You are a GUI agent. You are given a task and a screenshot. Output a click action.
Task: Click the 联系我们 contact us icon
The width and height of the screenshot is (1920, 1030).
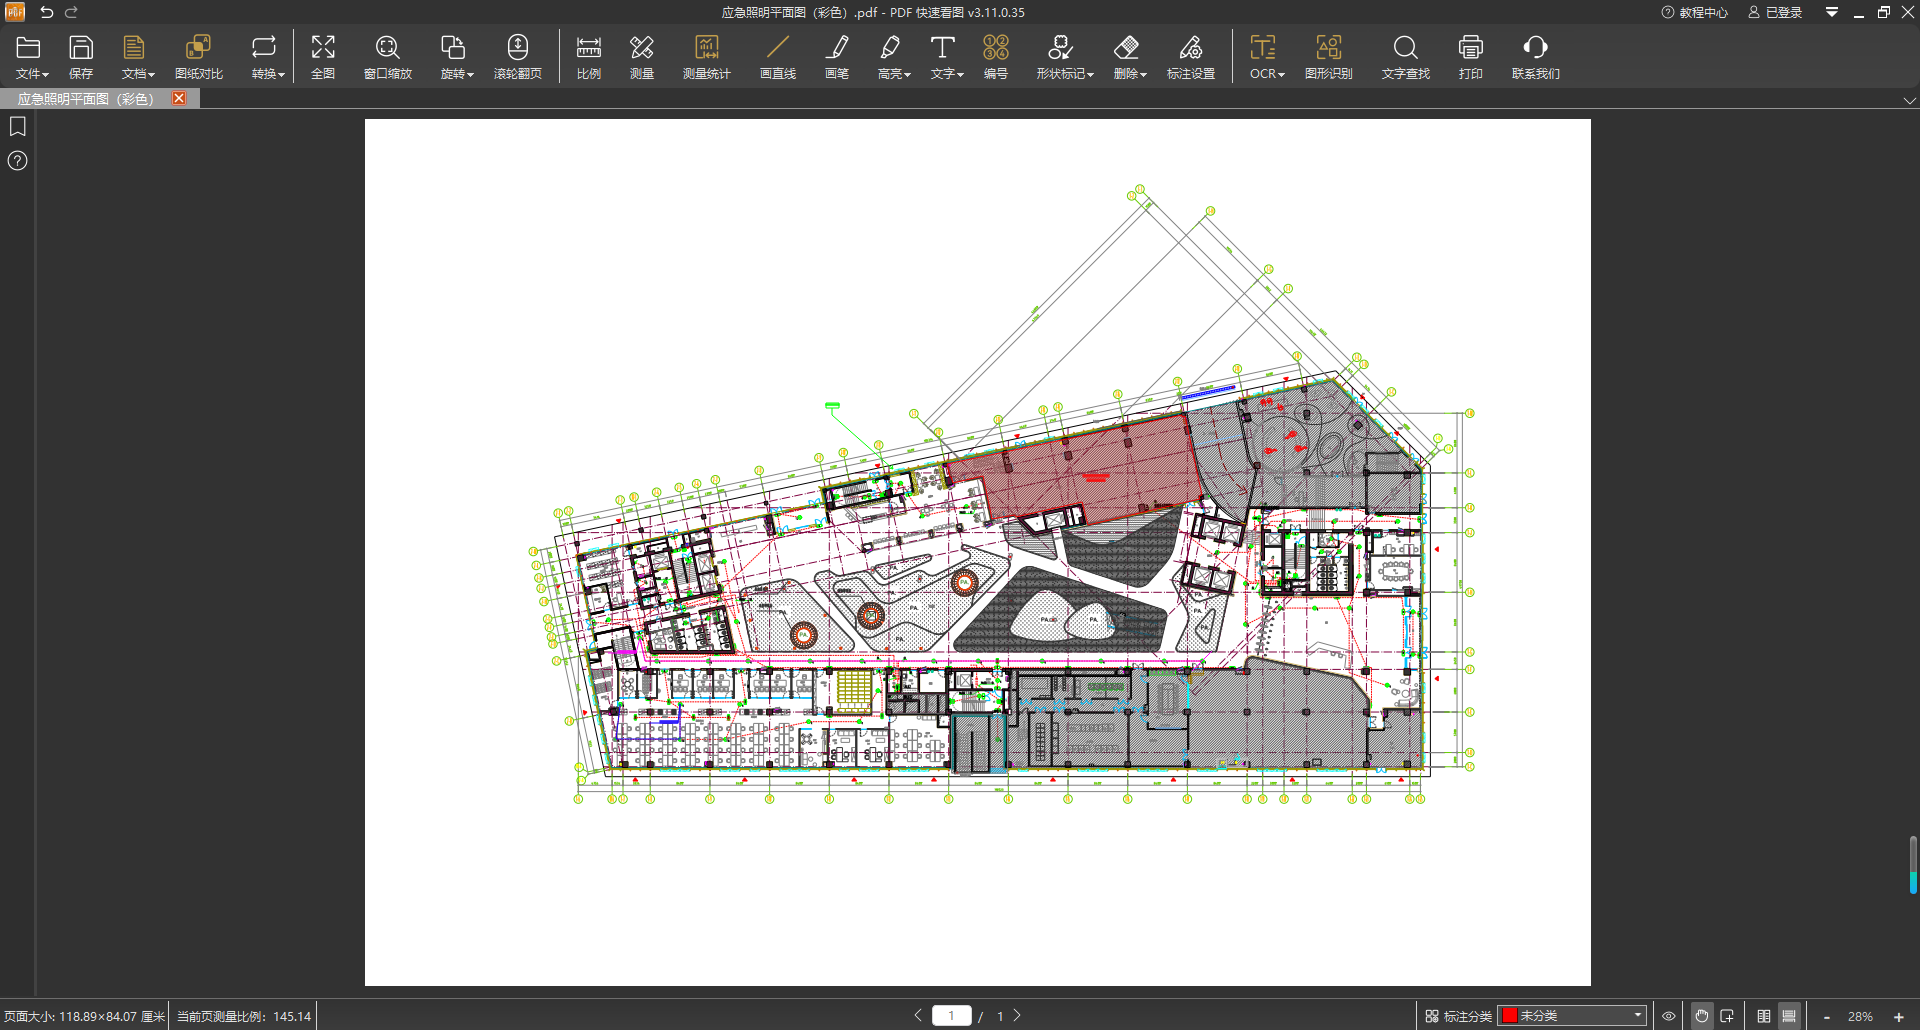(1536, 57)
